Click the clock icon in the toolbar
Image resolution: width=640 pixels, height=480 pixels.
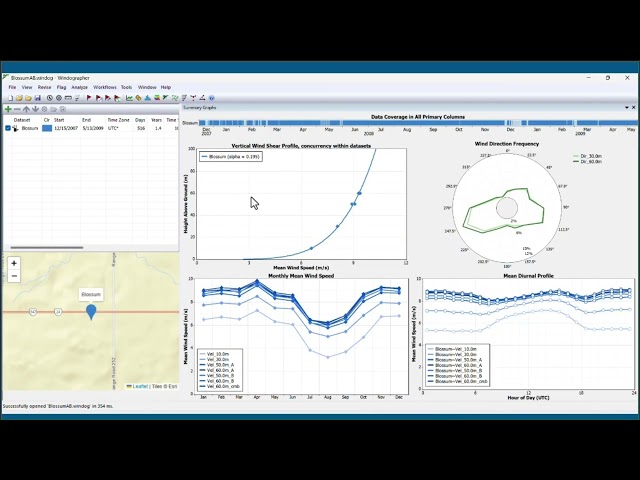pos(49,98)
